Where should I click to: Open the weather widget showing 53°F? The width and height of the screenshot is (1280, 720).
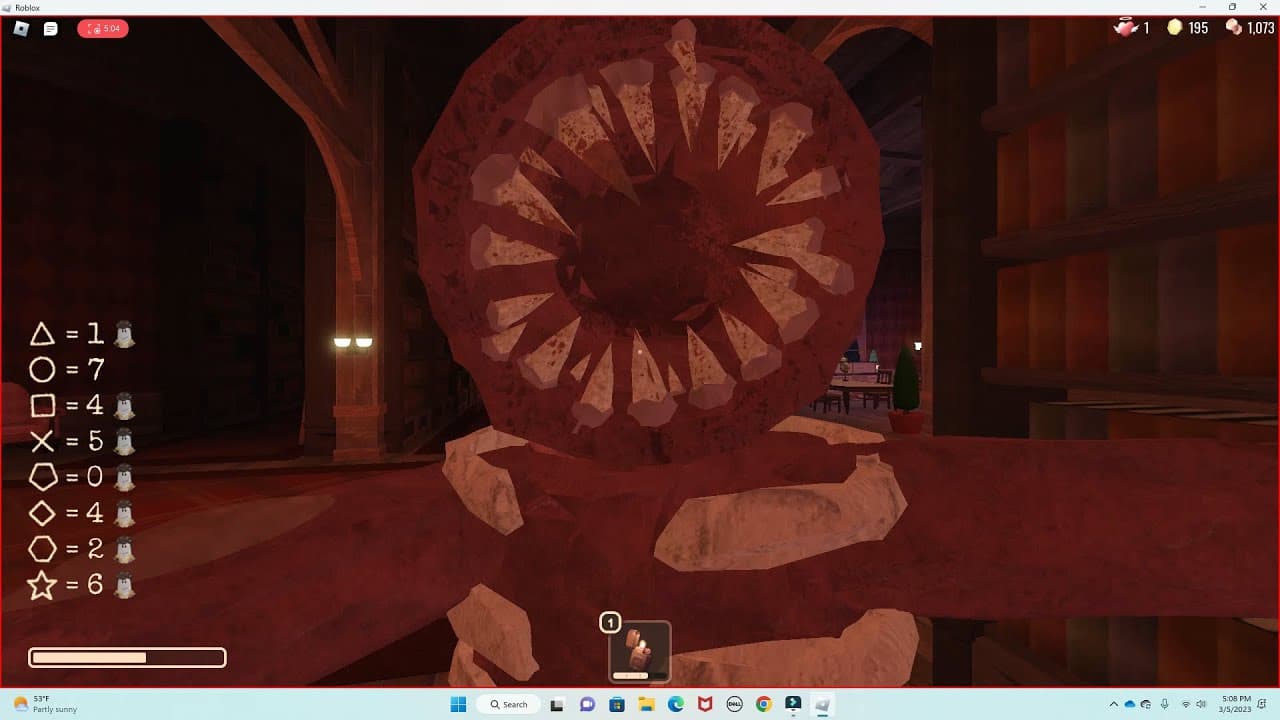point(46,704)
